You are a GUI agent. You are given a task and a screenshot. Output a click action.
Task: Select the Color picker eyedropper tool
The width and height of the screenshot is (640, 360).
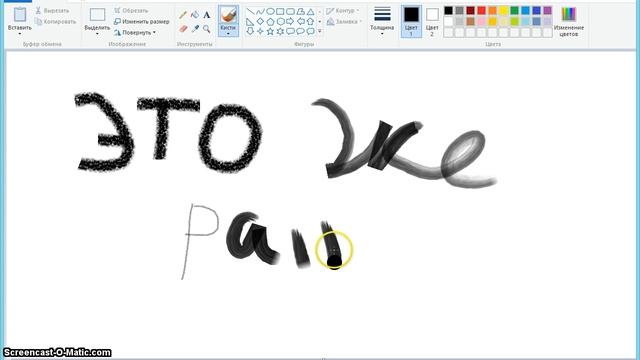(195, 29)
